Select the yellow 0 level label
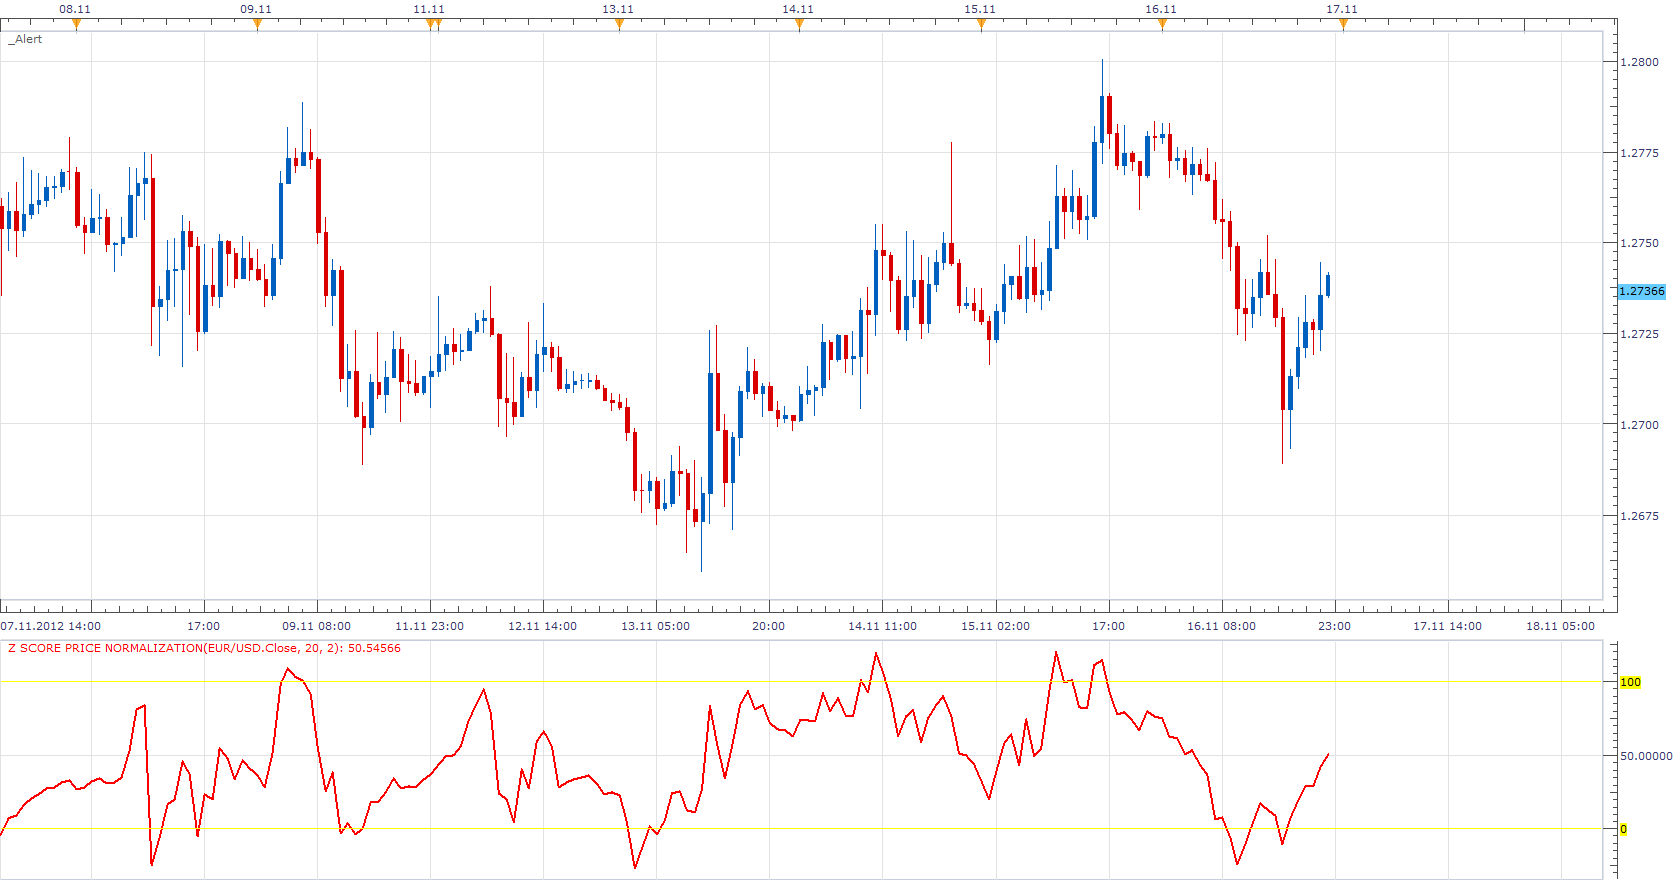 (1623, 829)
